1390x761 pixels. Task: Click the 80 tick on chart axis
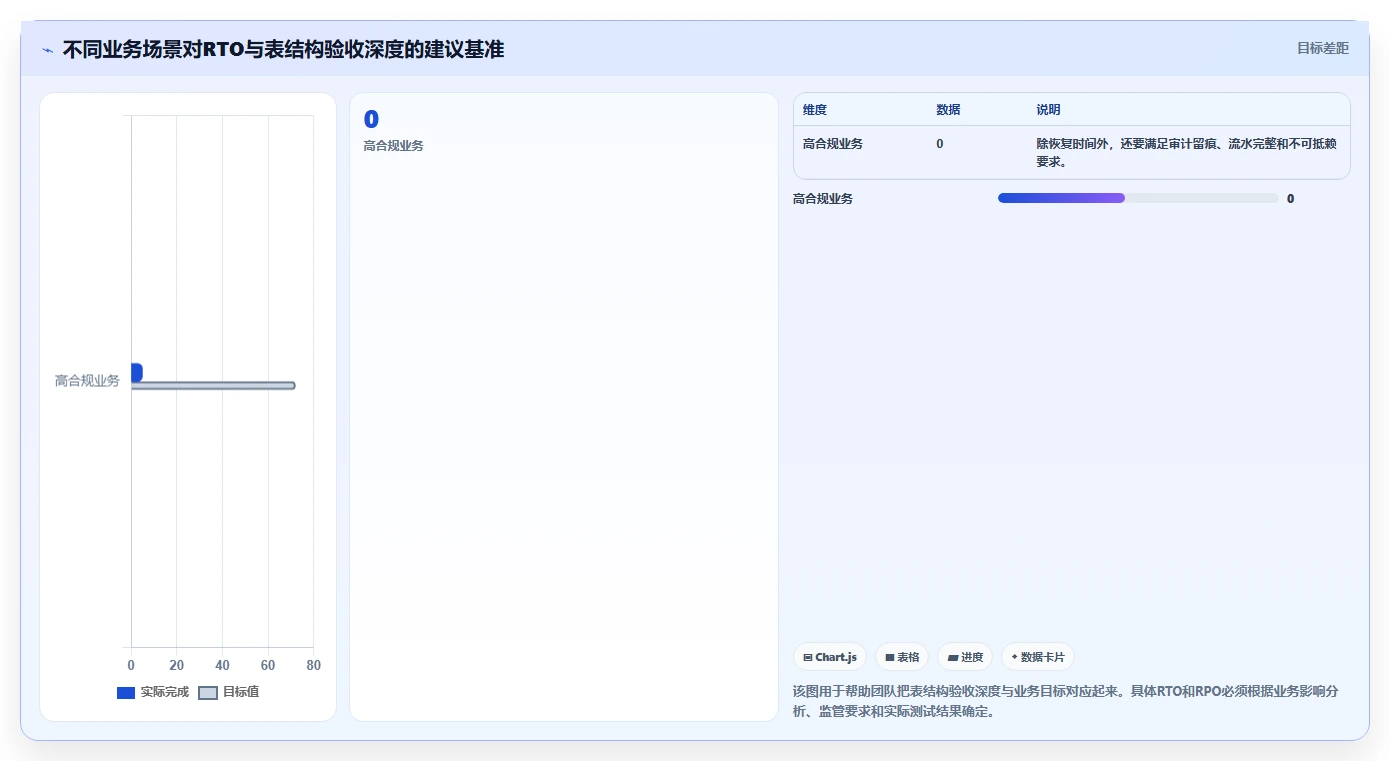coord(313,666)
